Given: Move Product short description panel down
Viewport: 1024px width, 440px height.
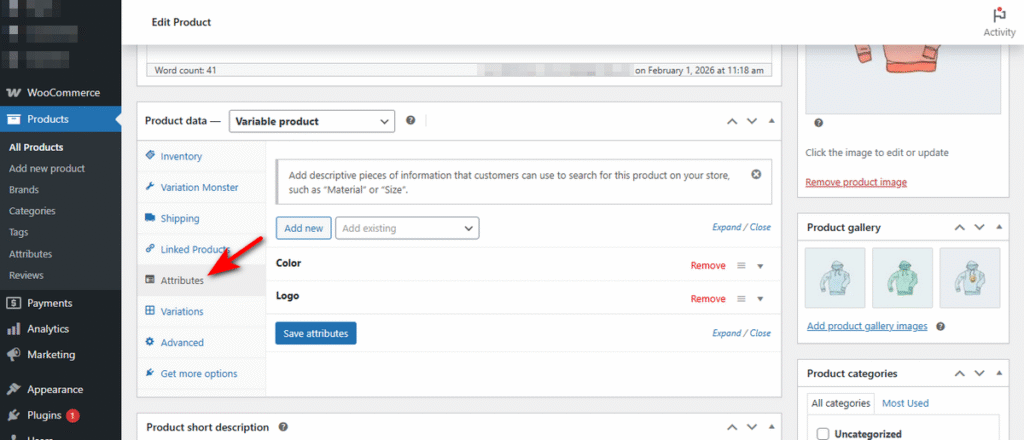Looking at the screenshot, I should (752, 427).
